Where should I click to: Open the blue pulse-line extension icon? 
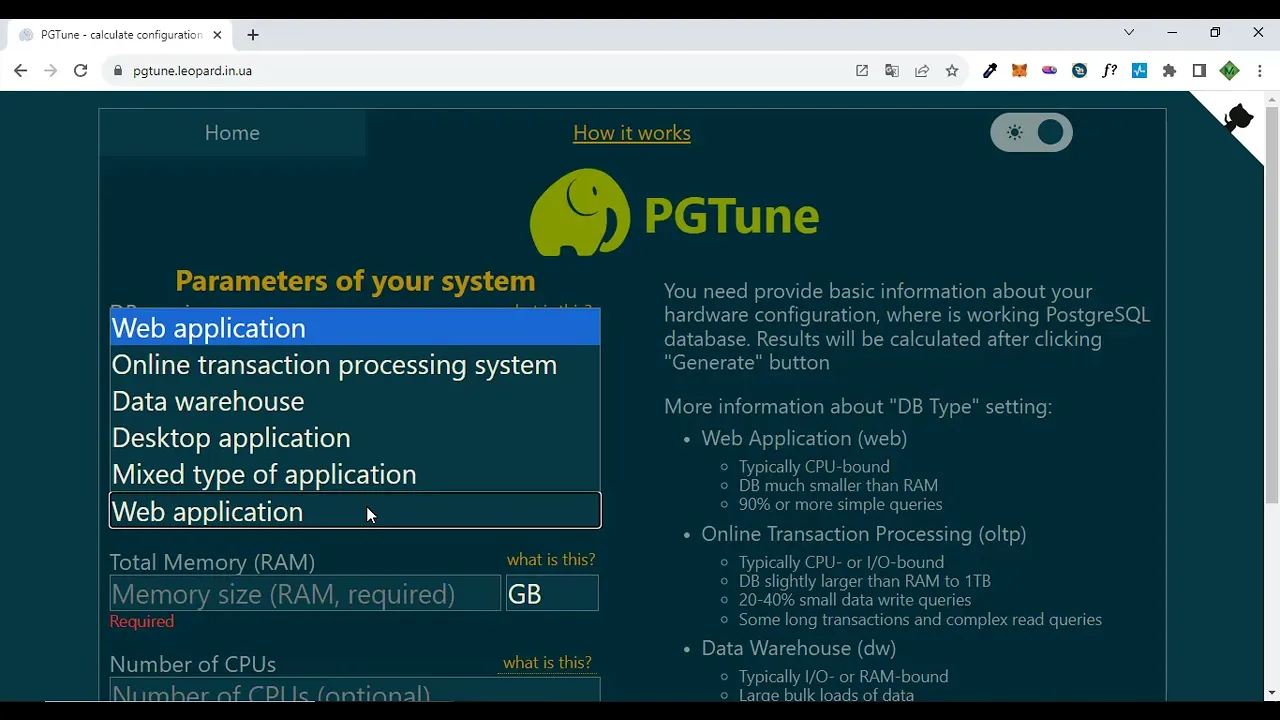(x=1139, y=71)
